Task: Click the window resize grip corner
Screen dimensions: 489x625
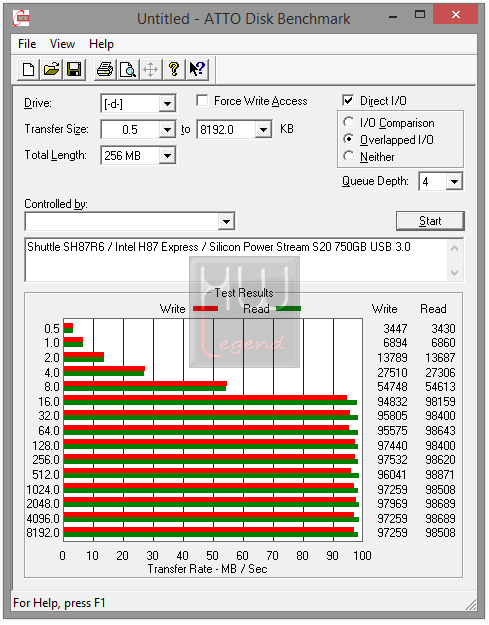Action: point(471,605)
